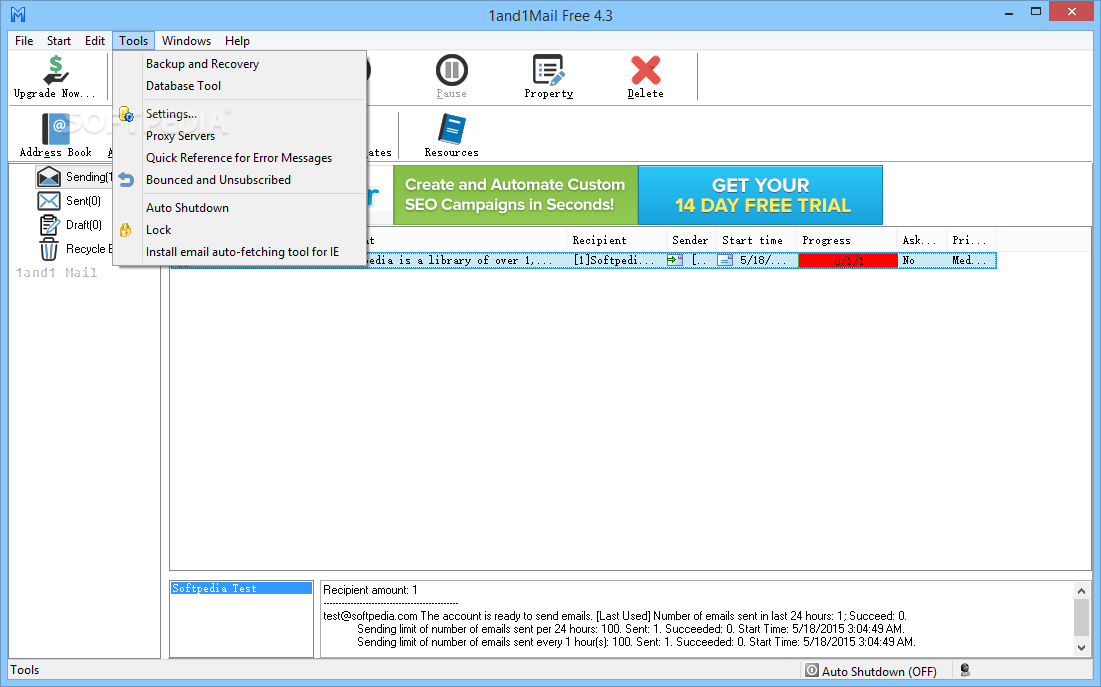The width and height of the screenshot is (1101, 687).
Task: Click the 1and1Mail app logo in title bar
Action: tap(18, 14)
